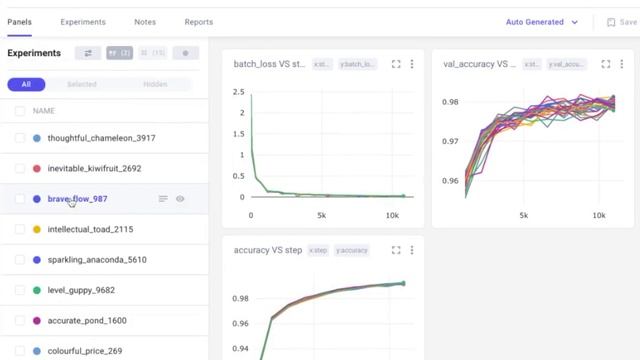640x360 pixels.
Task: Select the highlighted grouped view button beside filter
Action: tap(120, 53)
